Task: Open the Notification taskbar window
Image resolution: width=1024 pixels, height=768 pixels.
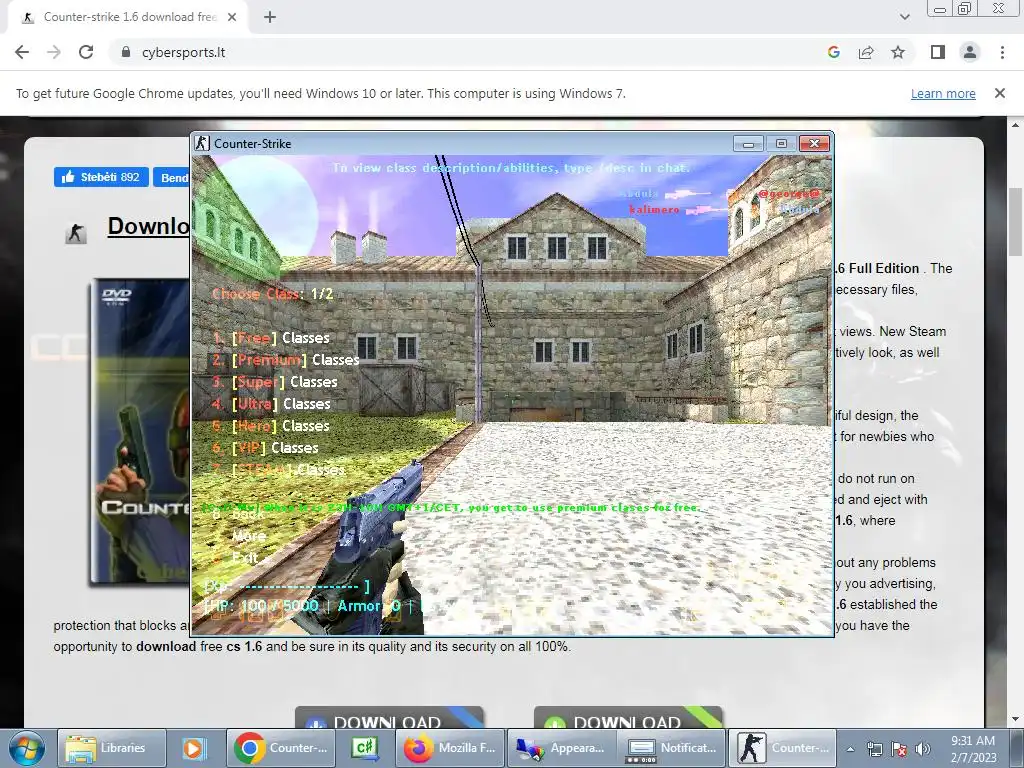Action: tap(671, 748)
